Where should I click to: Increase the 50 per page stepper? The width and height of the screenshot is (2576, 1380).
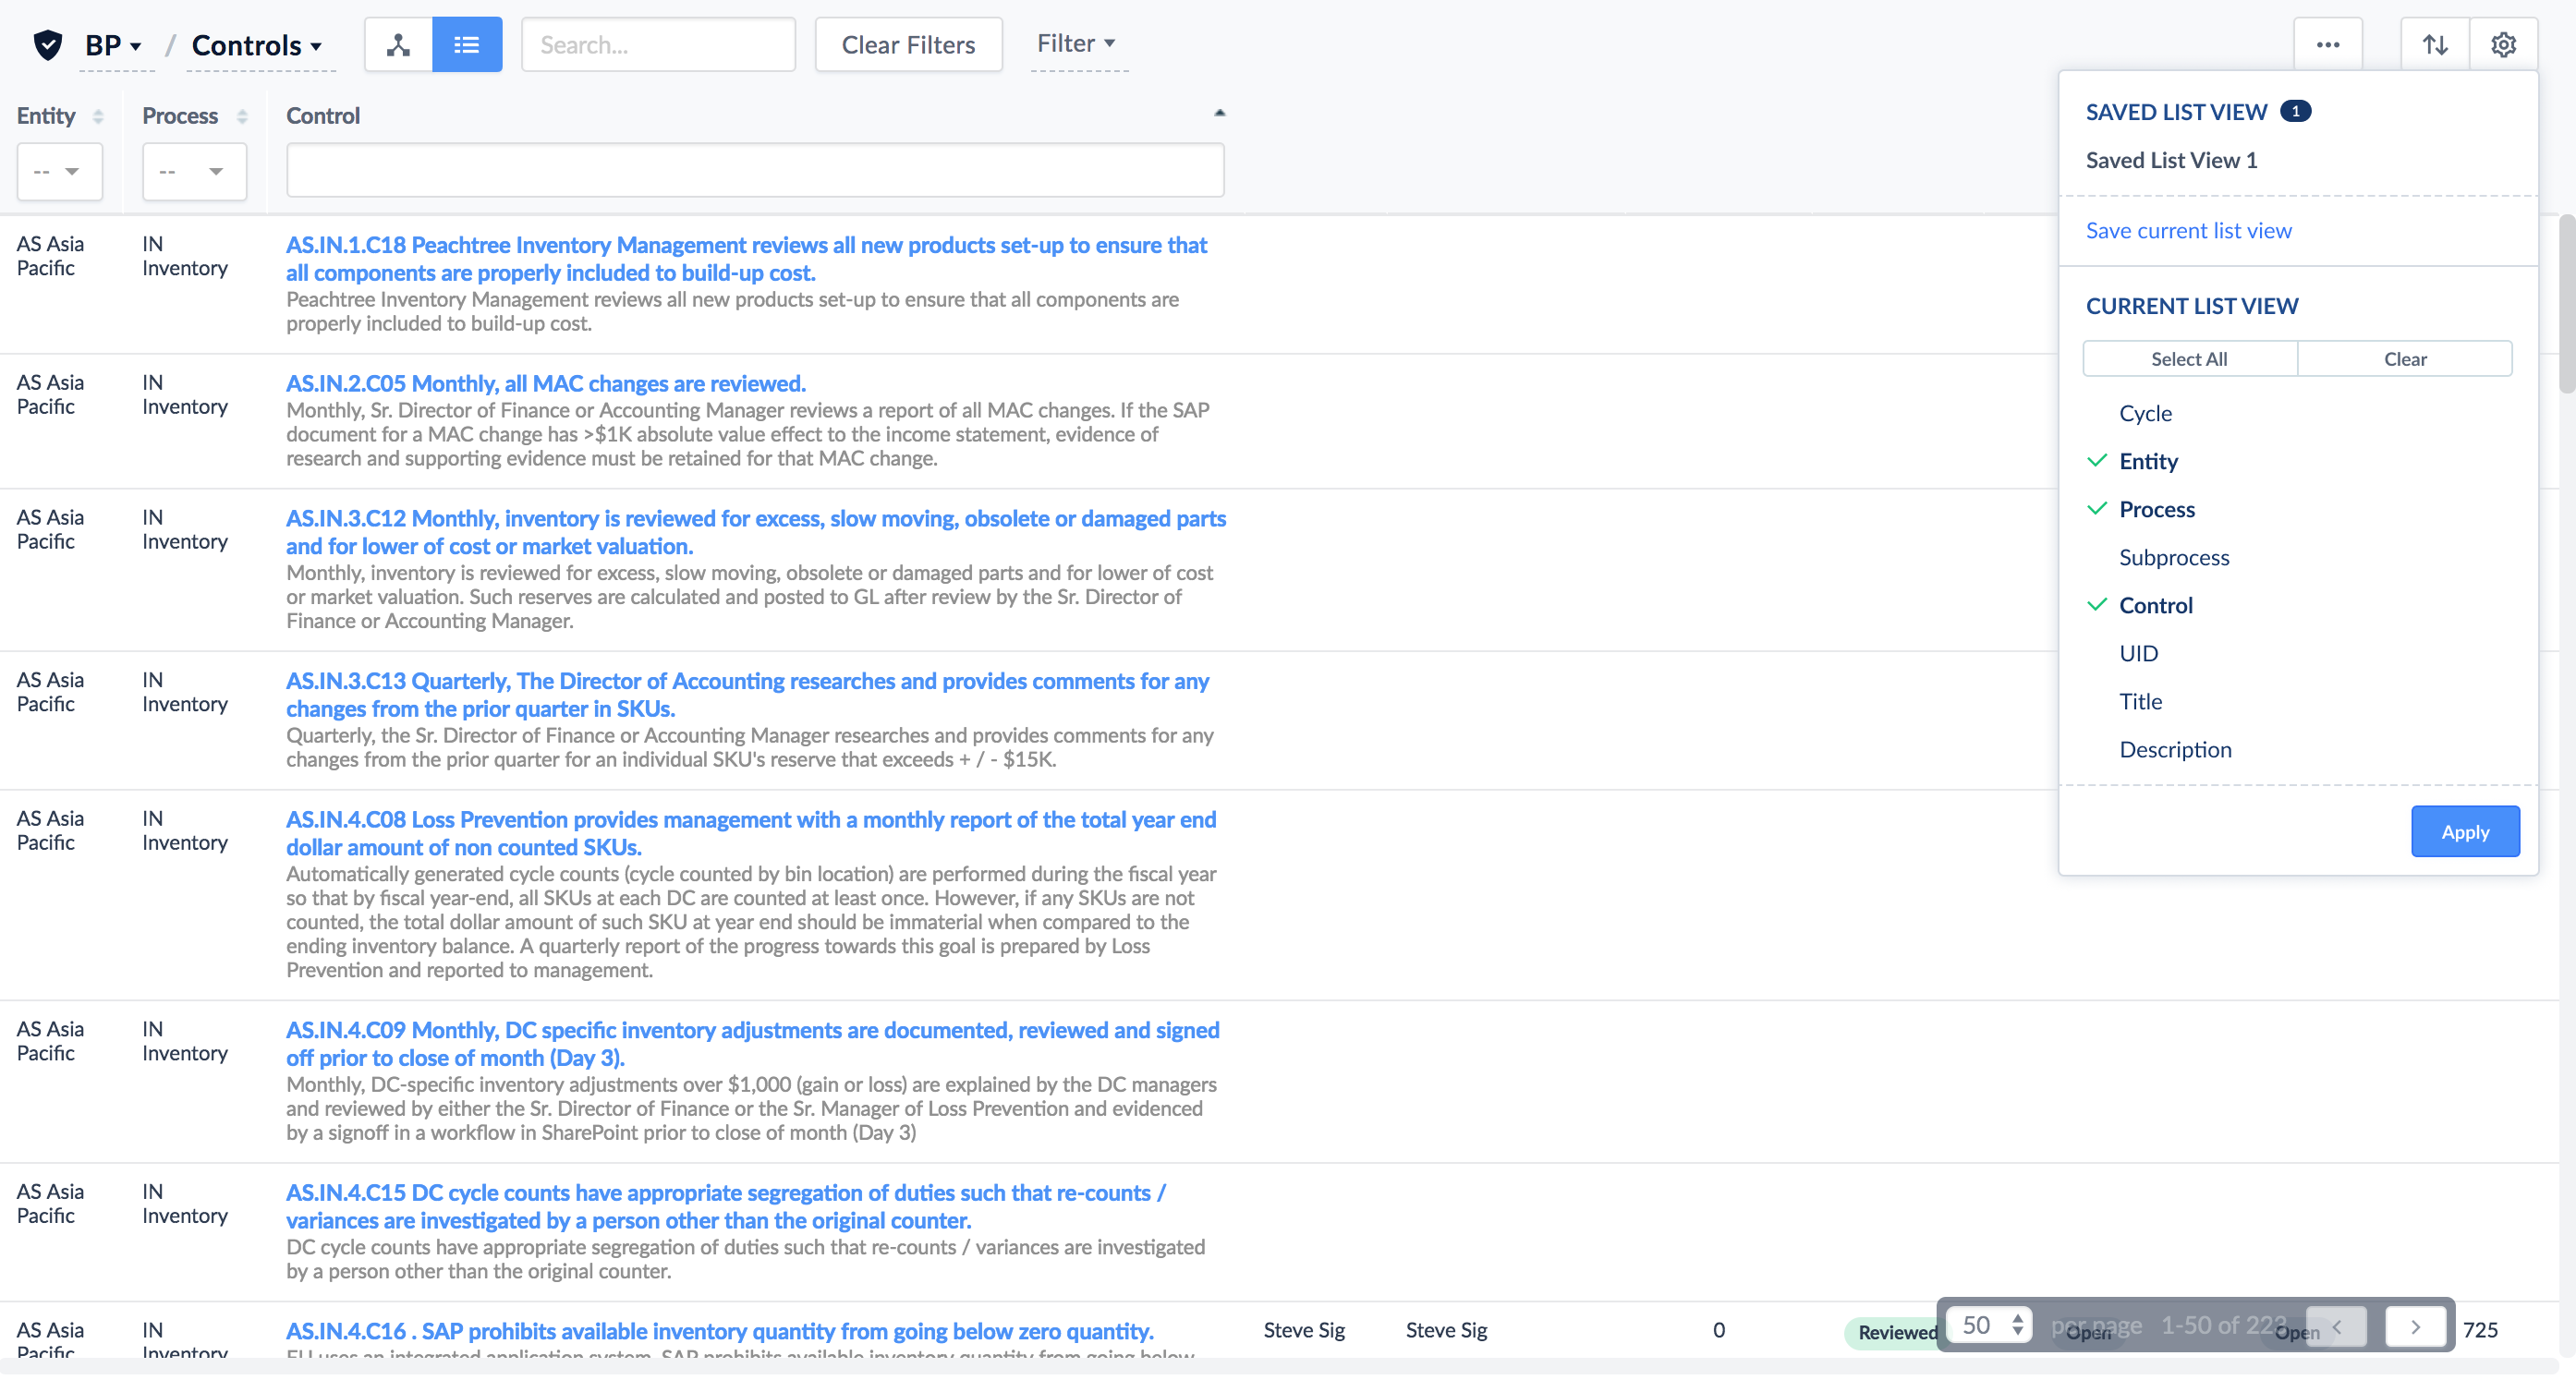[x=2020, y=1317]
